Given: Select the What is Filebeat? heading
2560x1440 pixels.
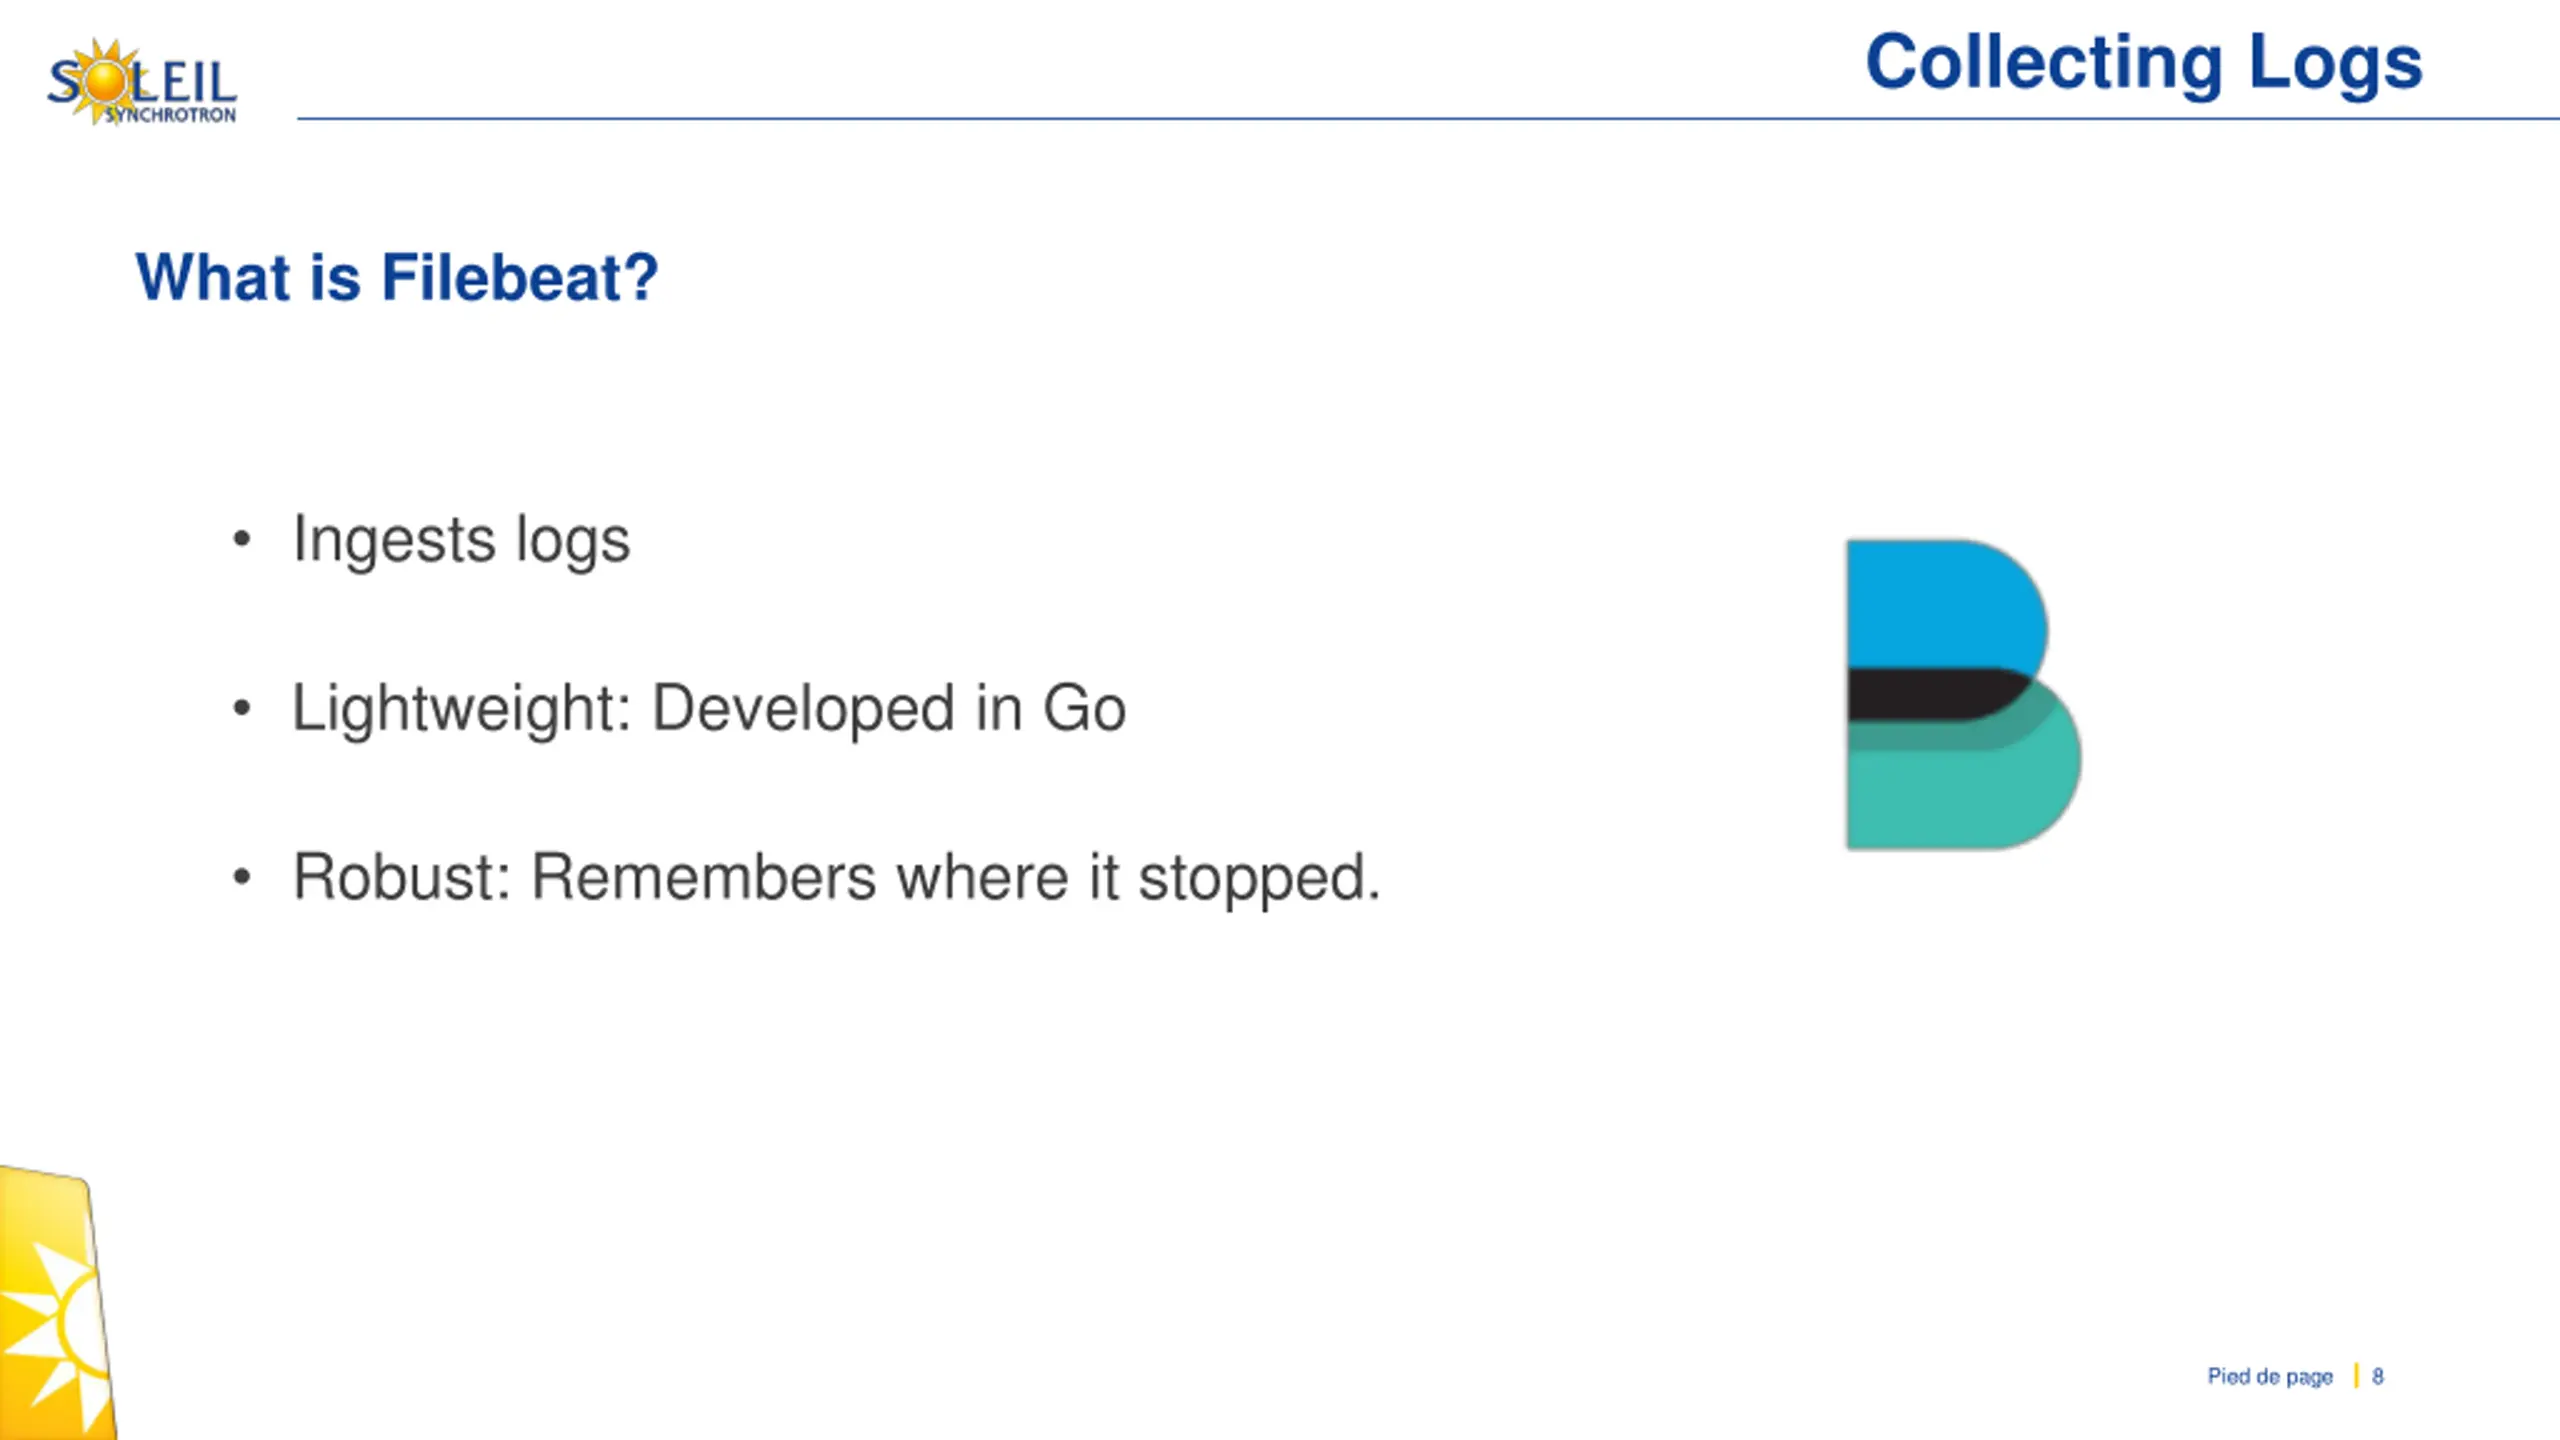Looking at the screenshot, I should coord(397,277).
